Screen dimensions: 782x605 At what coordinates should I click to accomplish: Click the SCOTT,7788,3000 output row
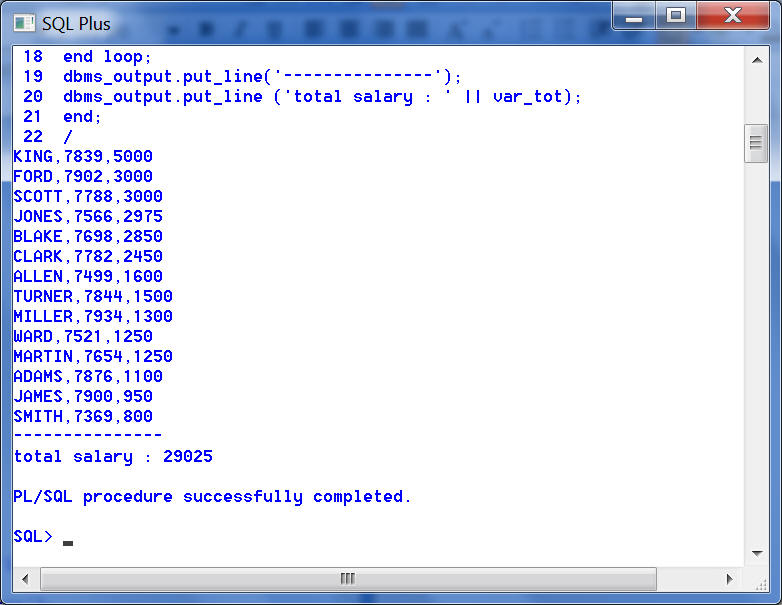click(88, 196)
